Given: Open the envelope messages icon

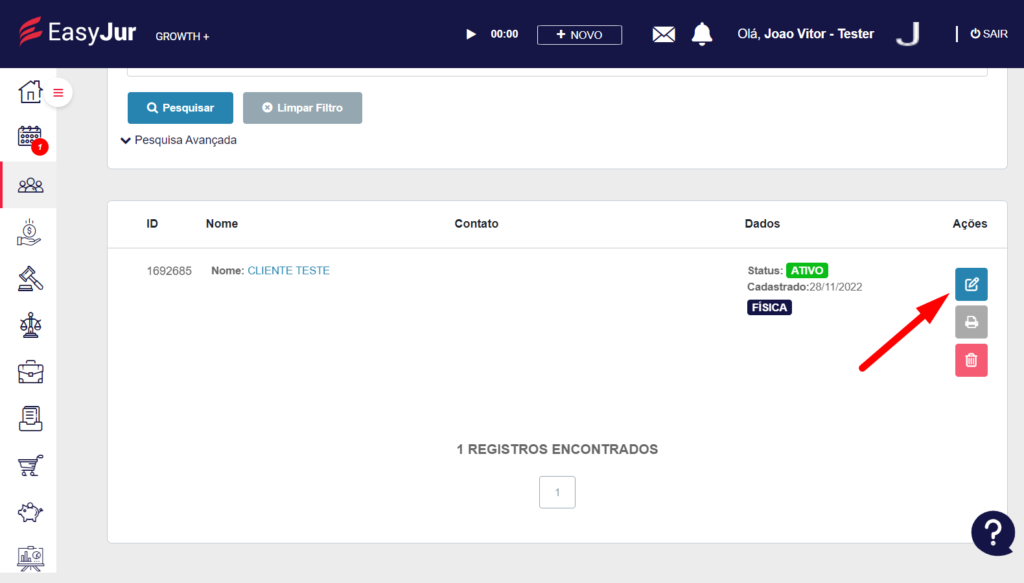Looking at the screenshot, I should [x=664, y=34].
